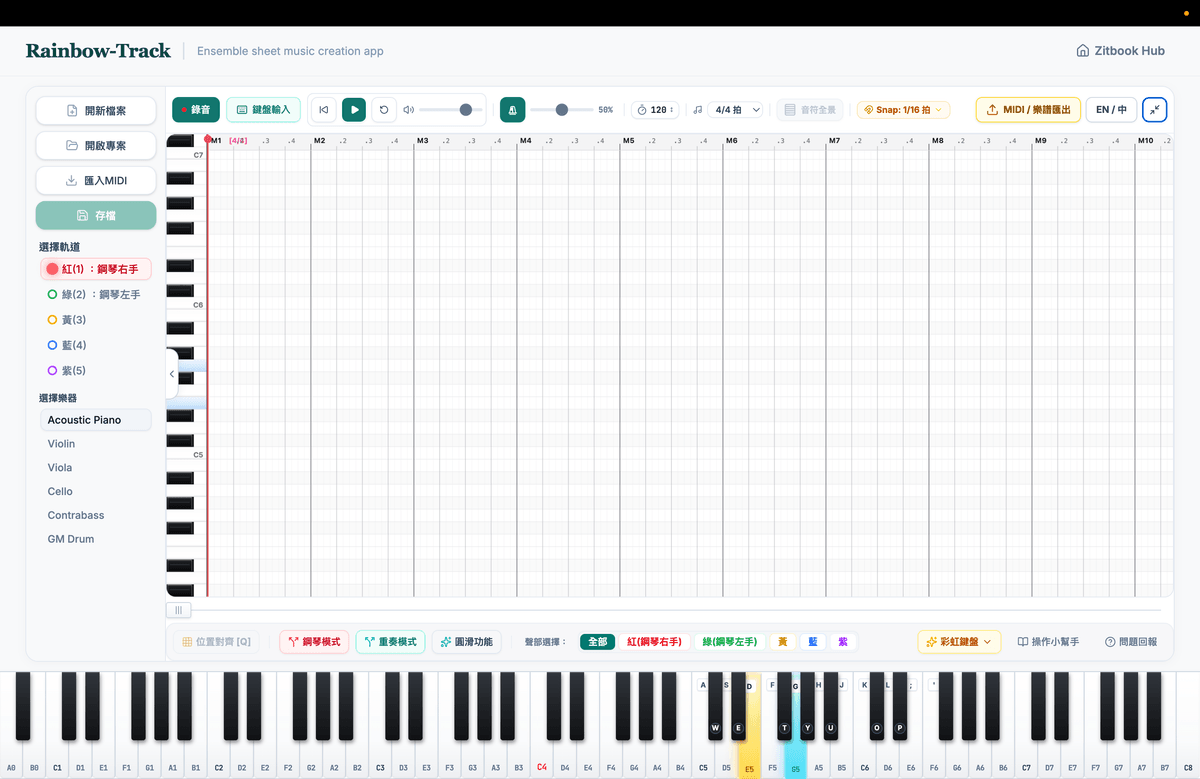Select the 黃(3) track
Screen dimensions: 1200x779
click(x=96, y=320)
